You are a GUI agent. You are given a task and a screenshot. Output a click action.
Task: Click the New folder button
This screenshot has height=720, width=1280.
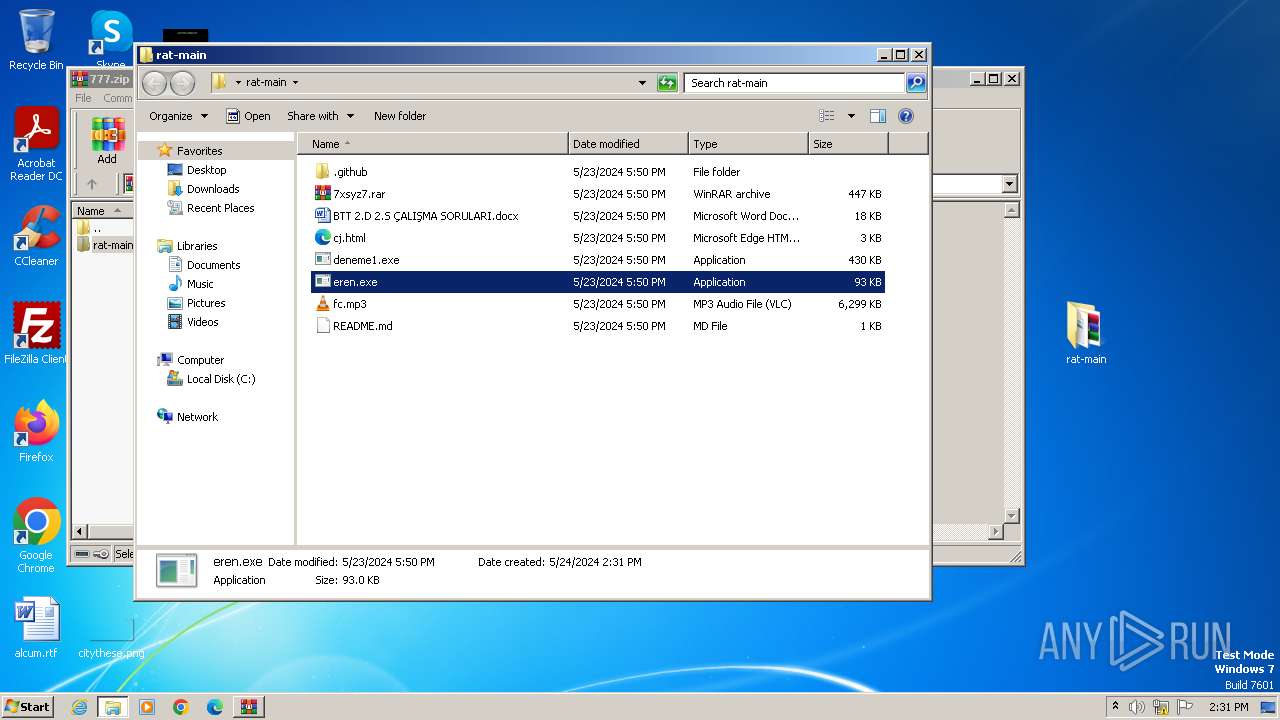coord(400,116)
